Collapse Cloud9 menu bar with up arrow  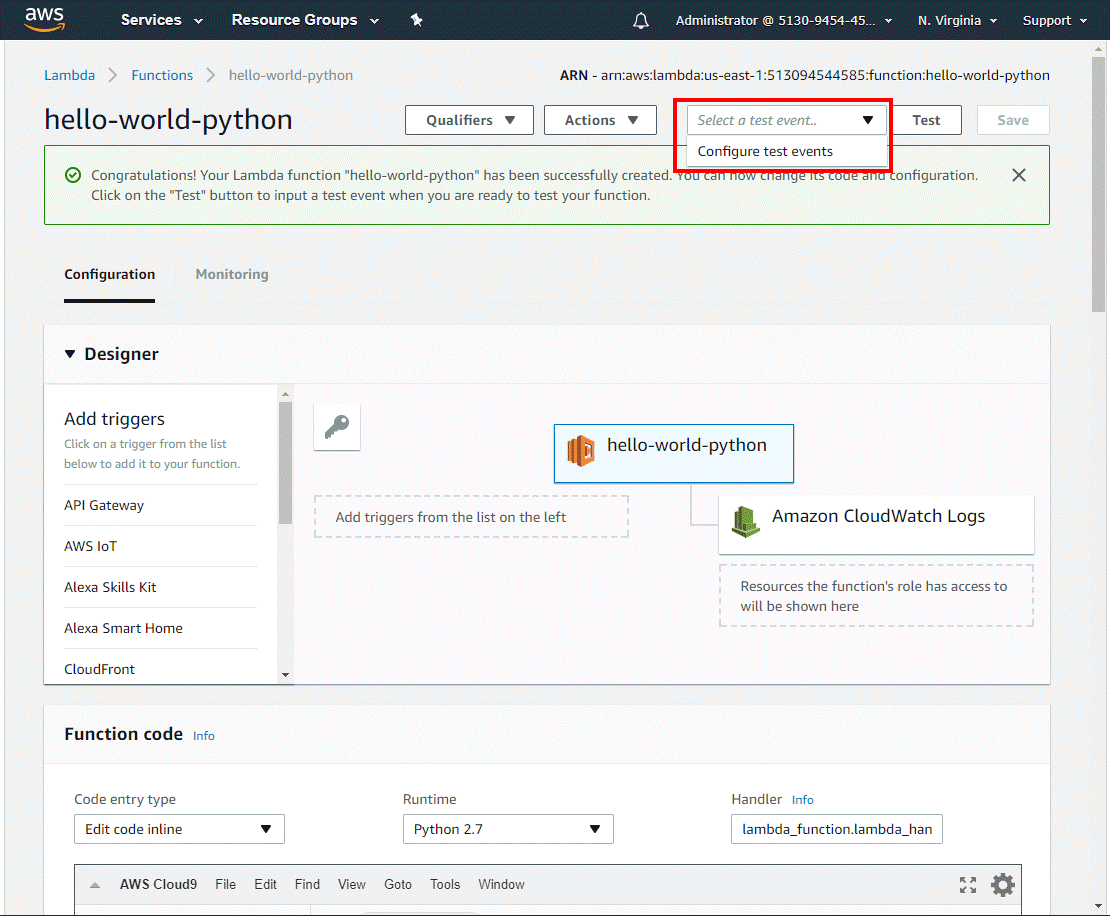pos(95,884)
